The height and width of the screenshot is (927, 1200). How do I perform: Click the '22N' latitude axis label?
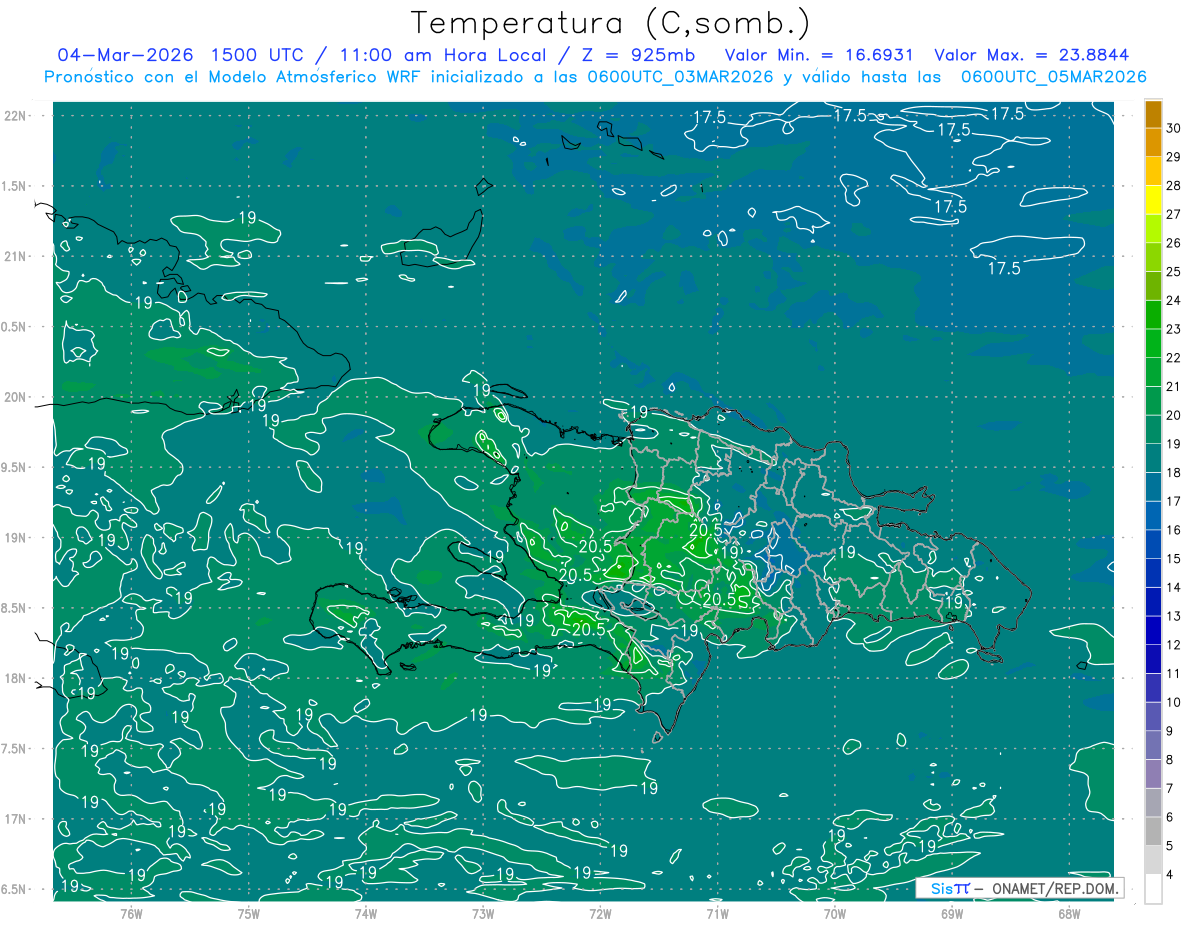click(x=14, y=115)
